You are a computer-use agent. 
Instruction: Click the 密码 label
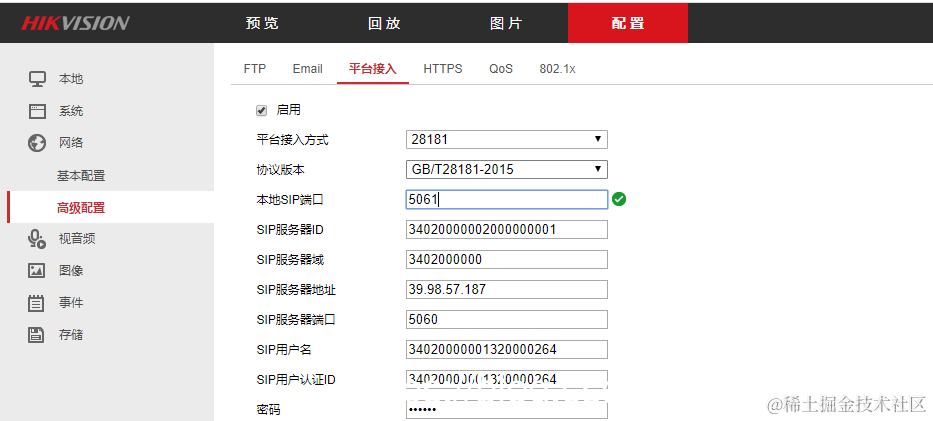click(268, 410)
